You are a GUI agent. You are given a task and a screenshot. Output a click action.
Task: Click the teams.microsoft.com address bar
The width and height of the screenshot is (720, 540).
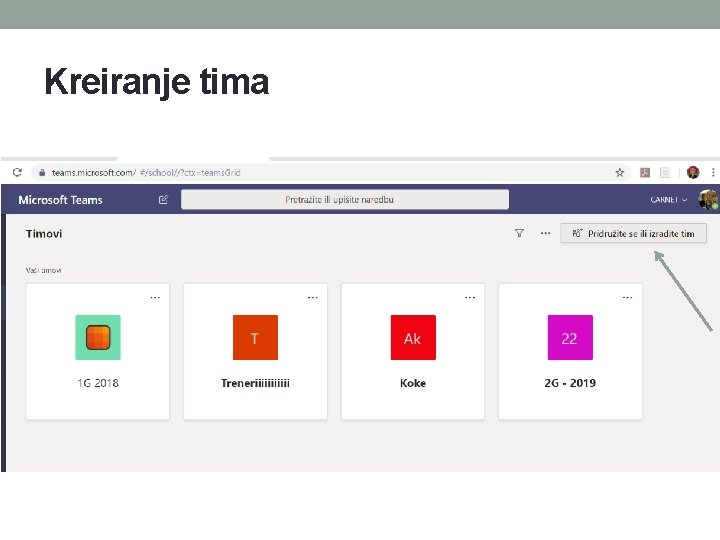[331, 173]
